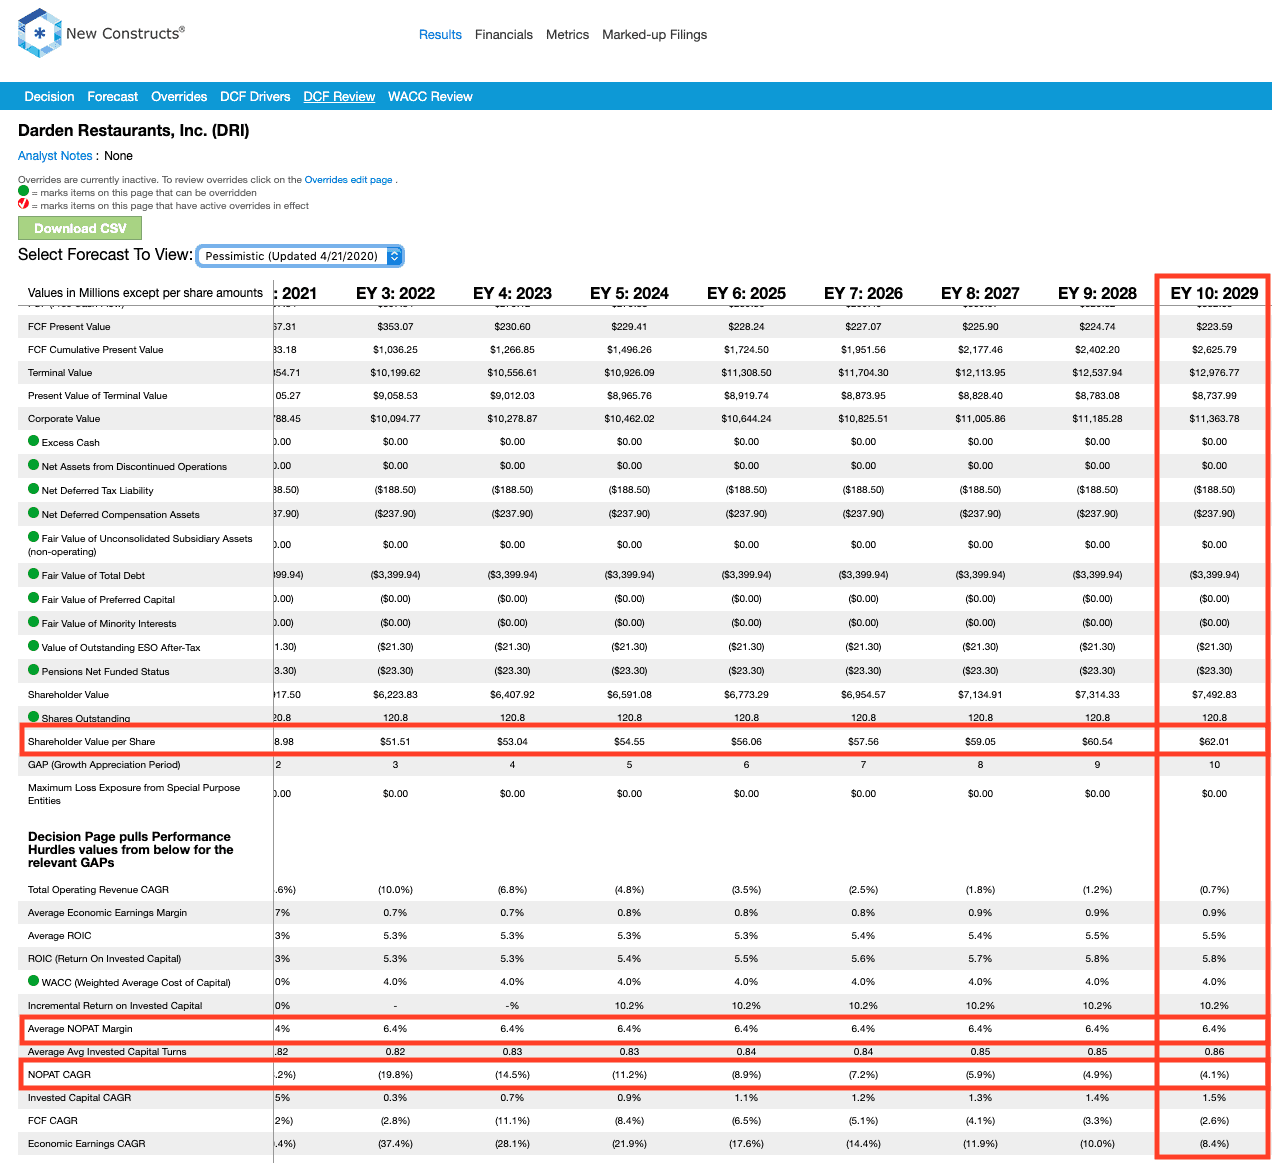1272x1163 pixels.
Task: Click the Corporate Value row label
Action: (x=64, y=419)
